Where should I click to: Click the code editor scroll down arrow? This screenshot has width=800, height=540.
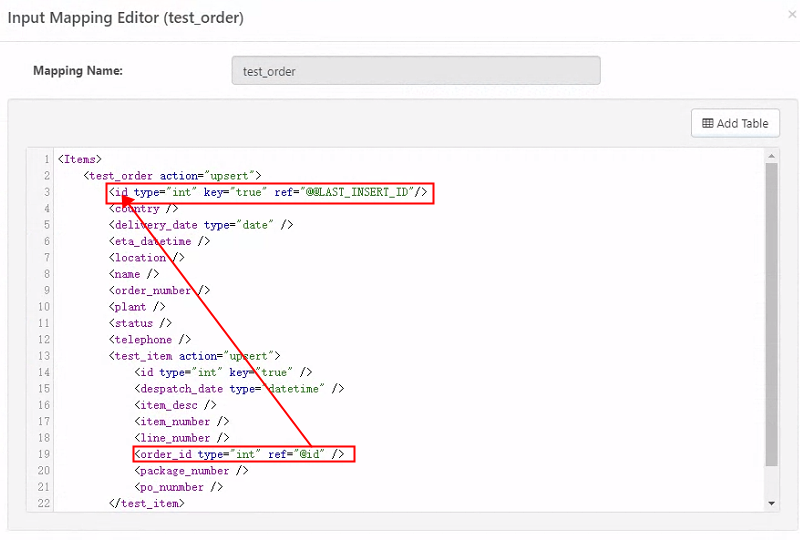[771, 504]
